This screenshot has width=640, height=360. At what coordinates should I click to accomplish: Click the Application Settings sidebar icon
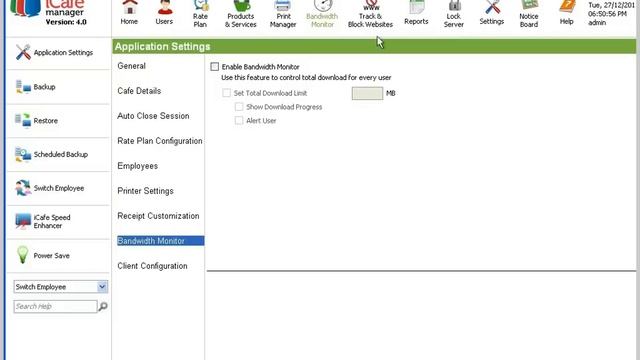[23, 52]
